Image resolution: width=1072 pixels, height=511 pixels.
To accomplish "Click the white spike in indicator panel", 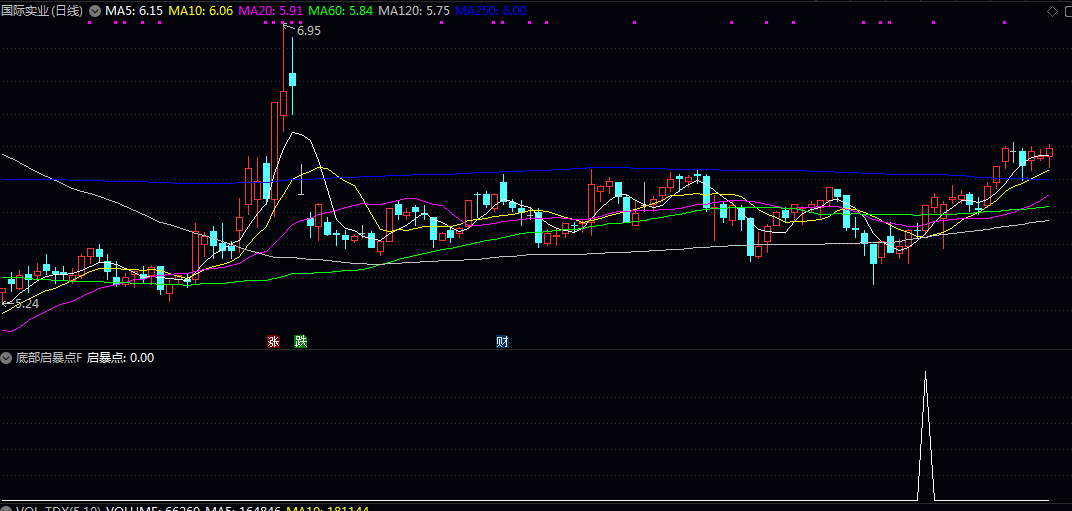I will (x=926, y=436).
